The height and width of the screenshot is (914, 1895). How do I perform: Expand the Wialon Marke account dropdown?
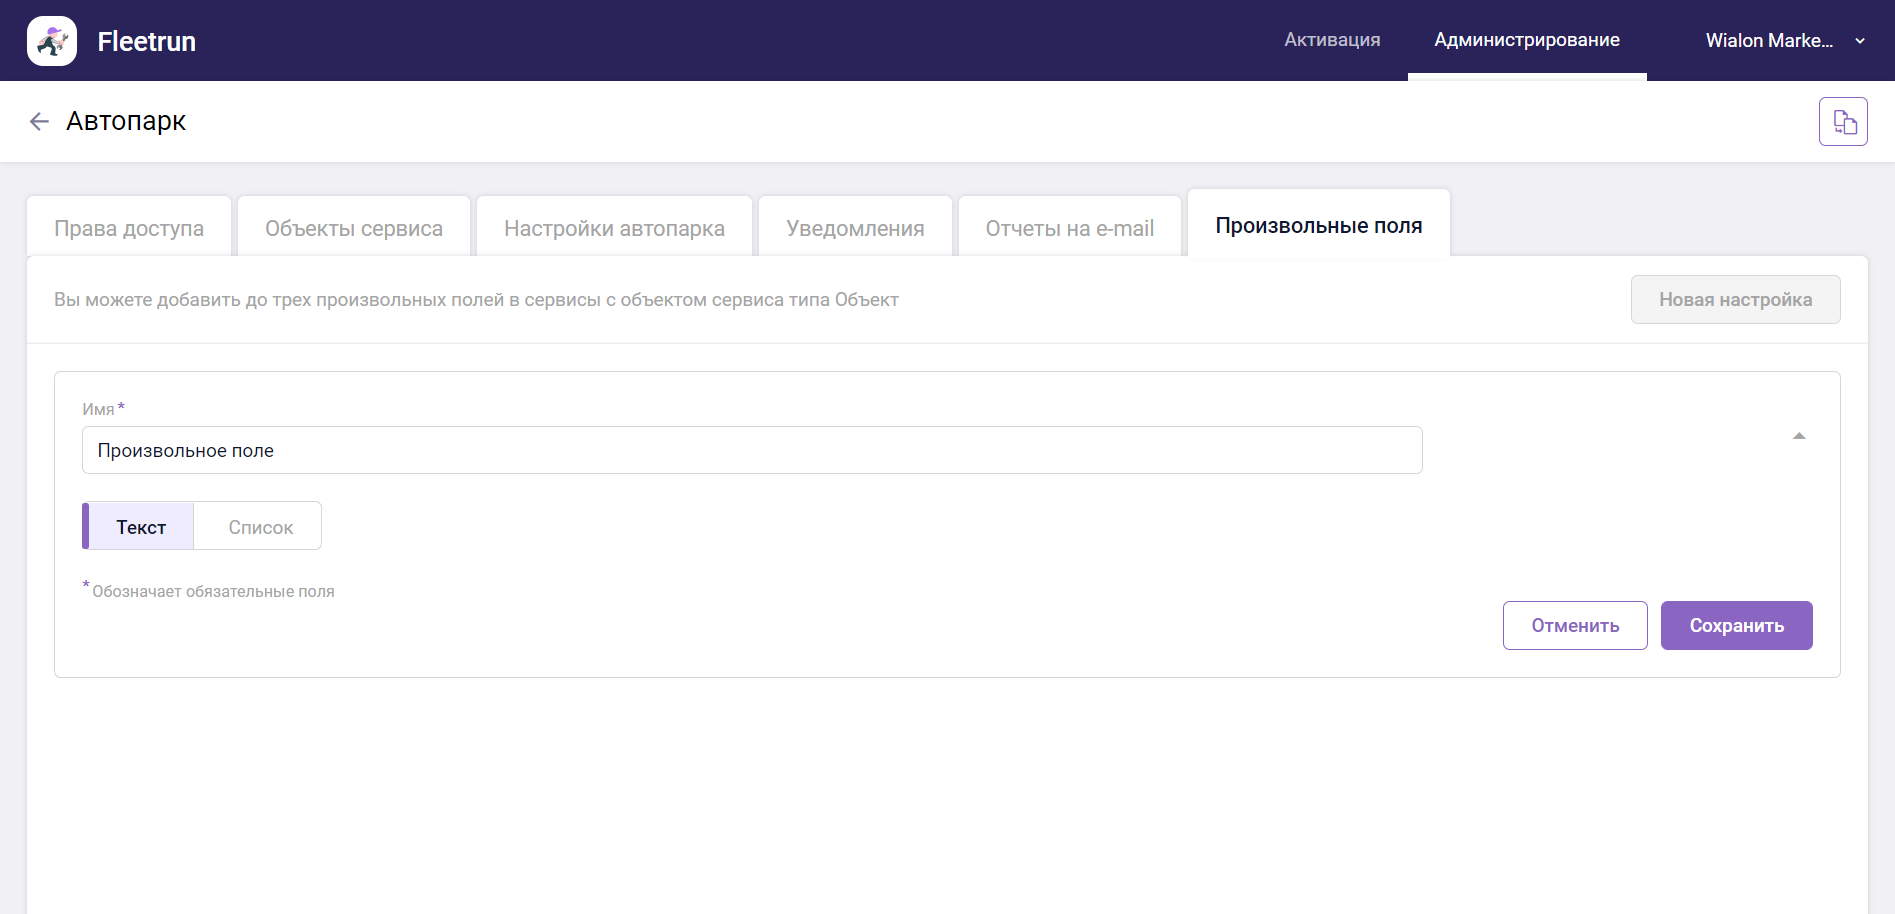(x=1771, y=40)
